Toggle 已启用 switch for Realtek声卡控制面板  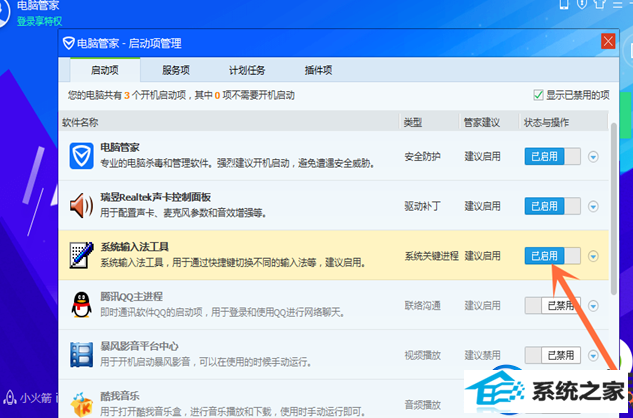(552, 206)
